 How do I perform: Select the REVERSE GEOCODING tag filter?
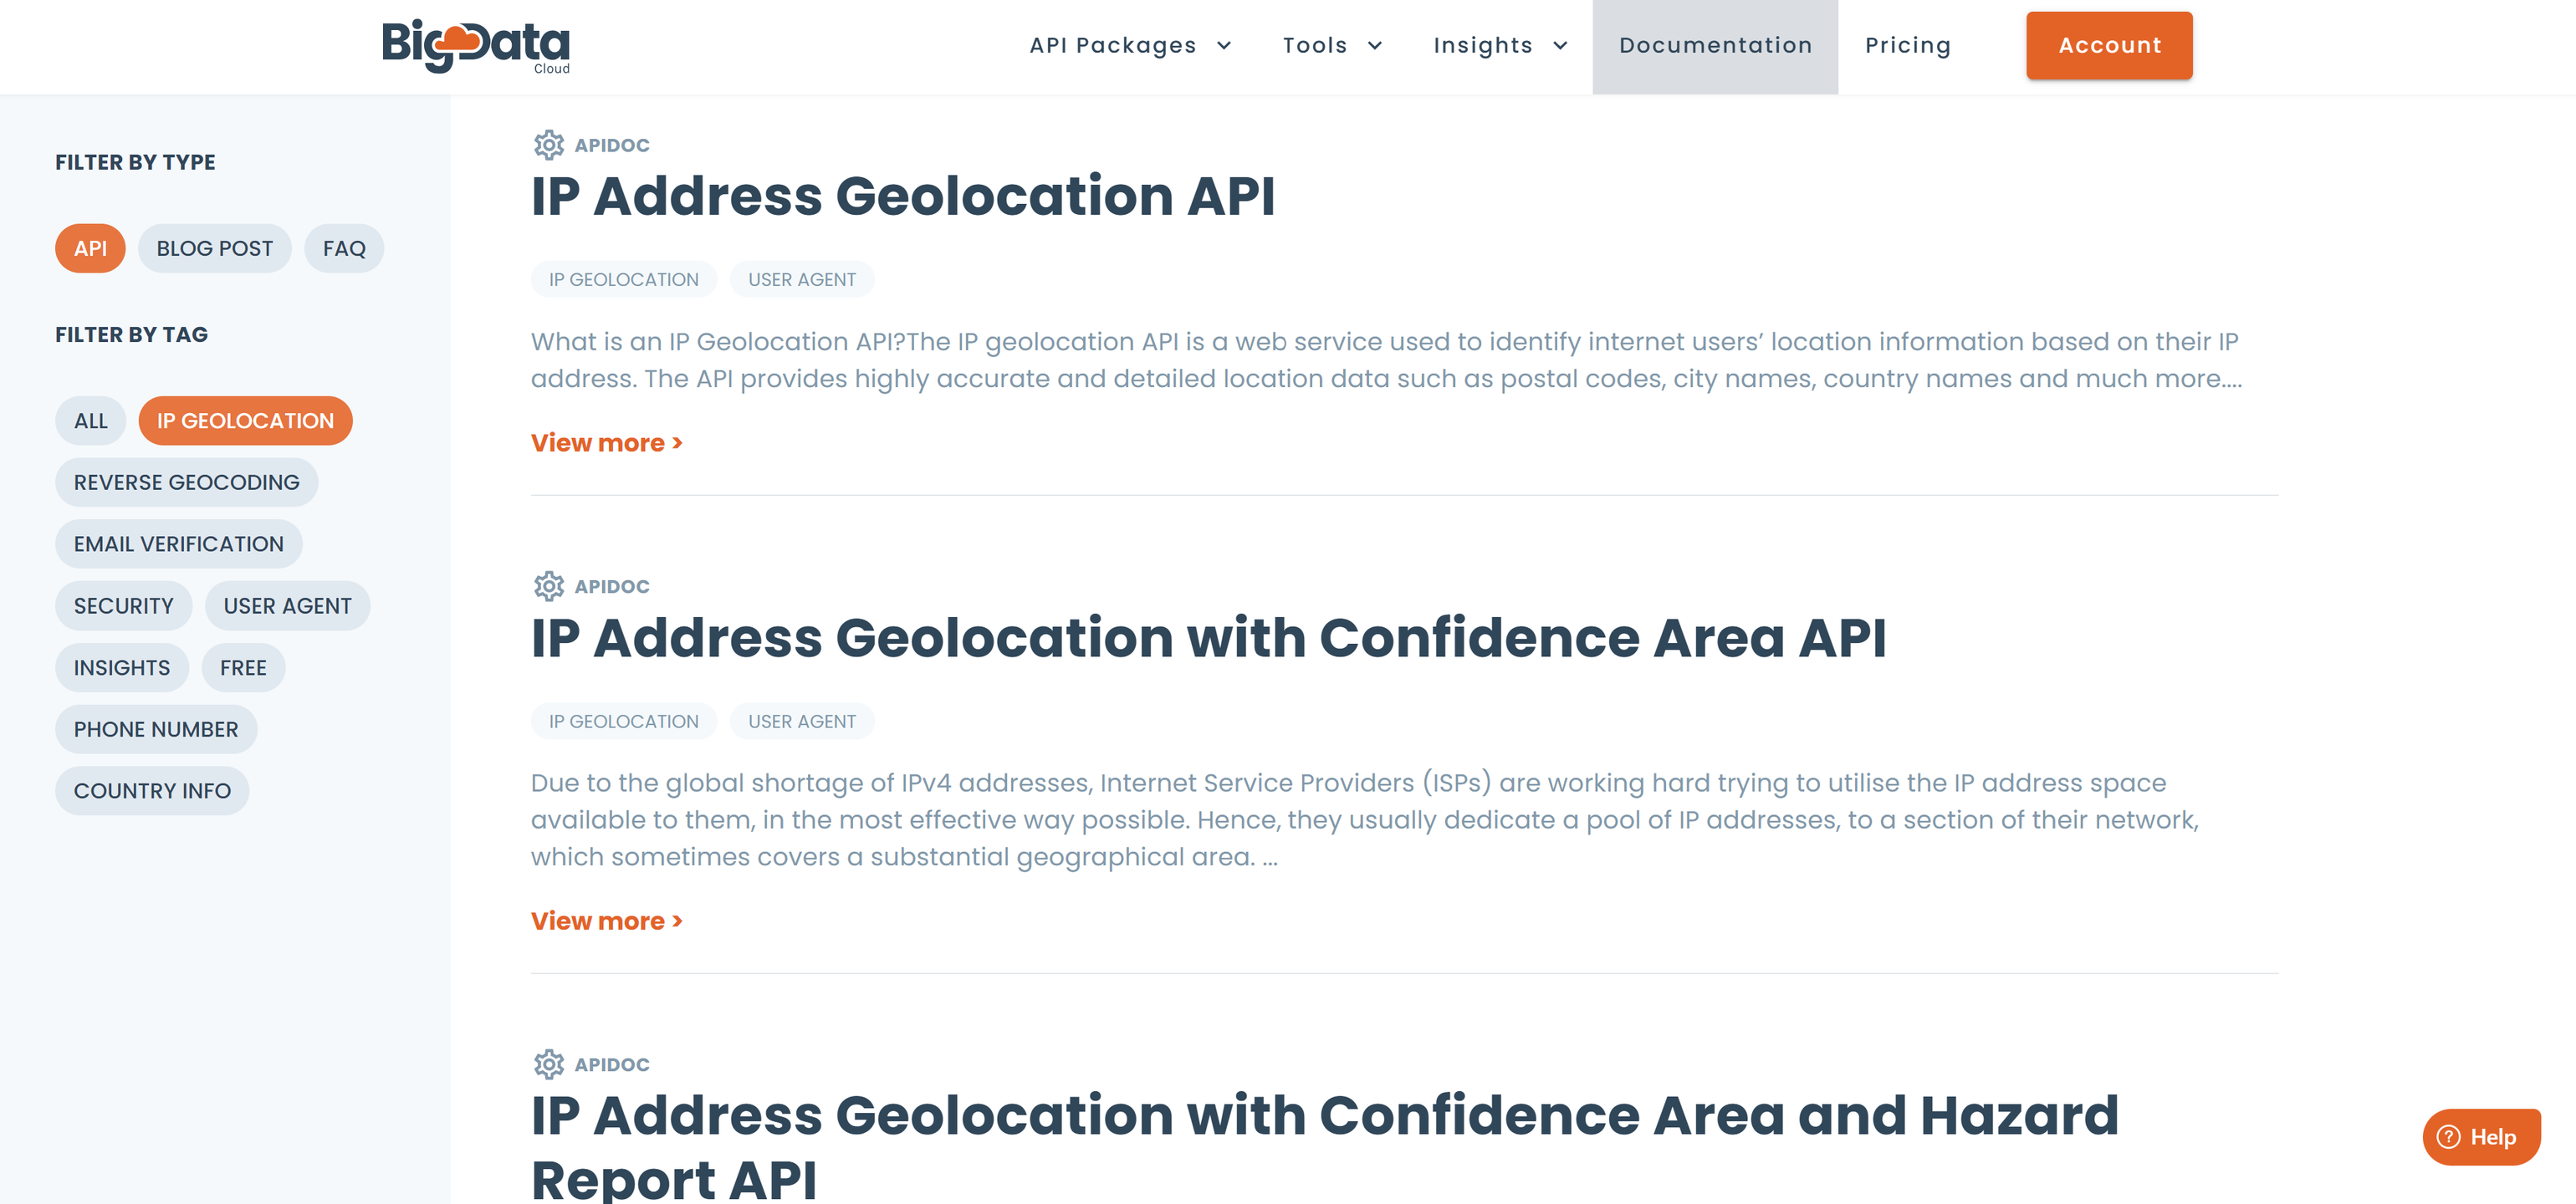click(x=186, y=483)
